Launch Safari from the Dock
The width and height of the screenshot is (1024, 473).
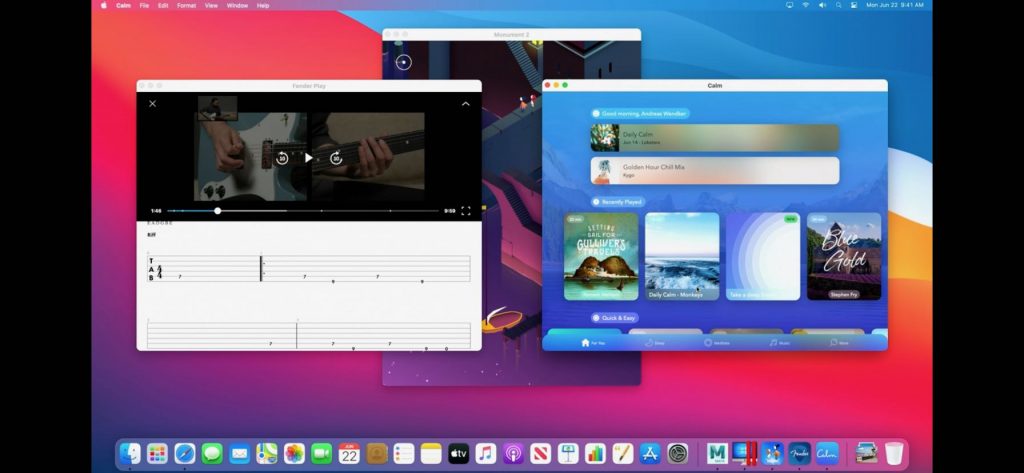185,453
